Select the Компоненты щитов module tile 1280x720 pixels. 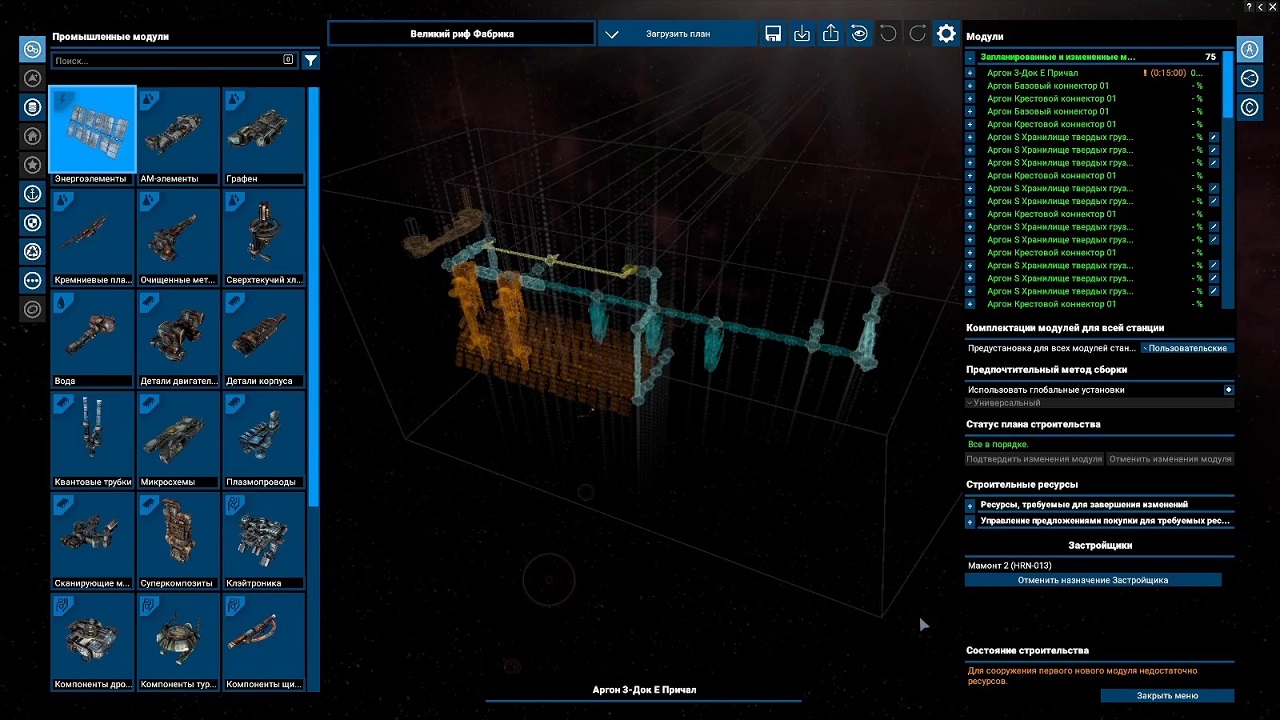point(264,642)
